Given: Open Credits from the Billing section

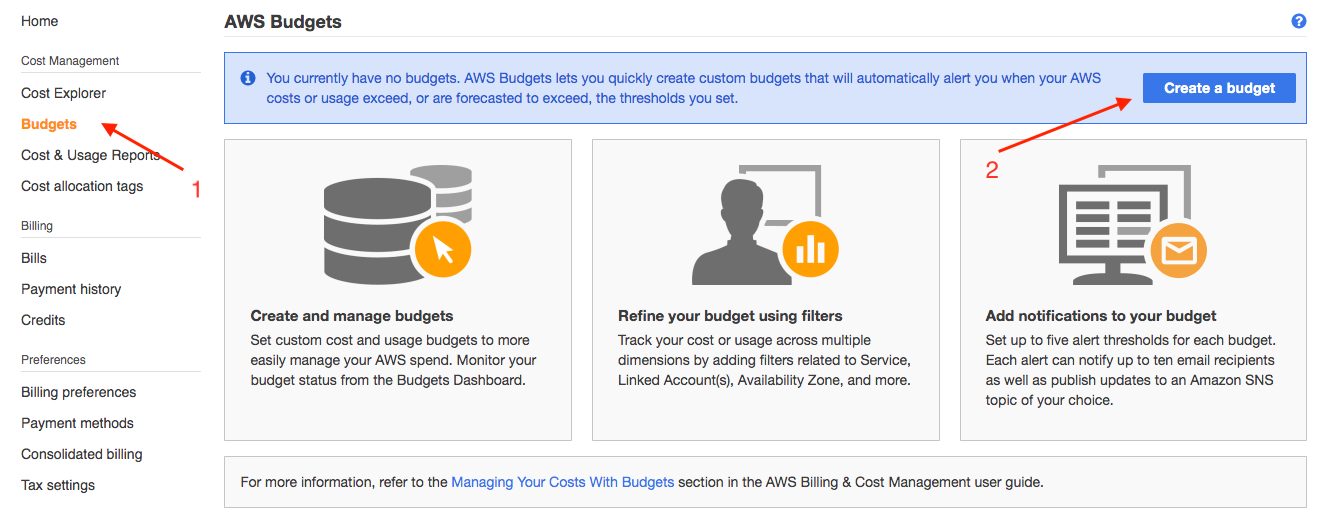Looking at the screenshot, I should pyautogui.click(x=43, y=320).
